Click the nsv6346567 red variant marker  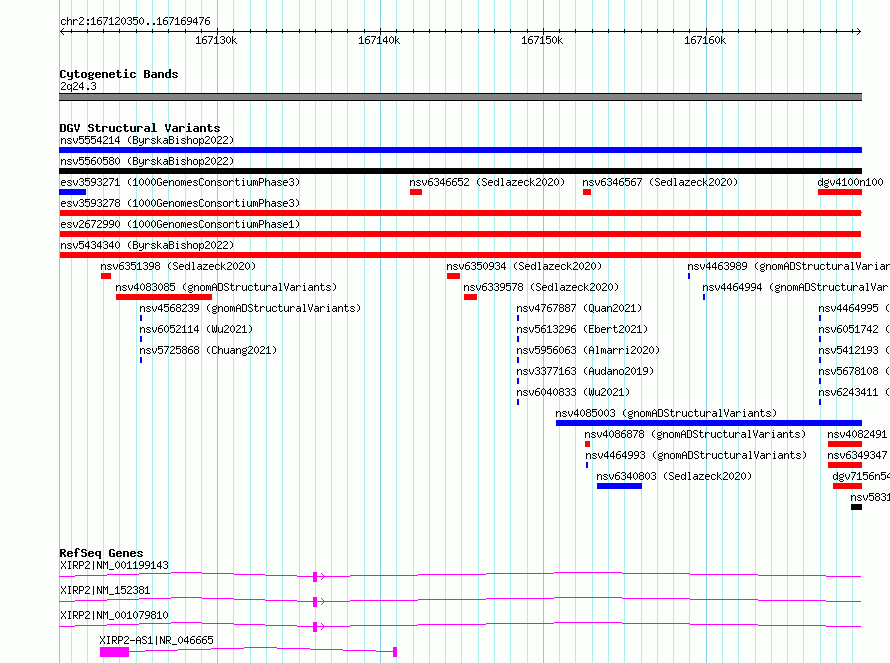pos(587,192)
